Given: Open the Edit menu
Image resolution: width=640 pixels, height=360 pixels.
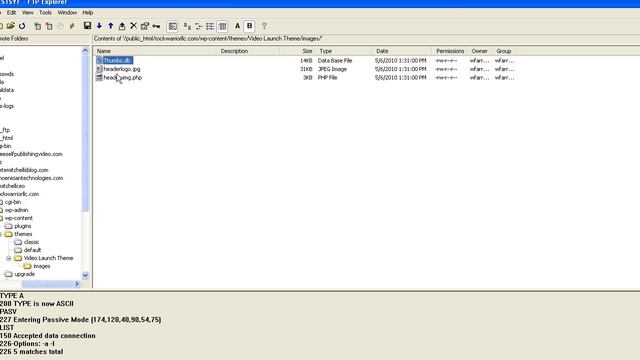Looking at the screenshot, I should (x=11, y=13).
